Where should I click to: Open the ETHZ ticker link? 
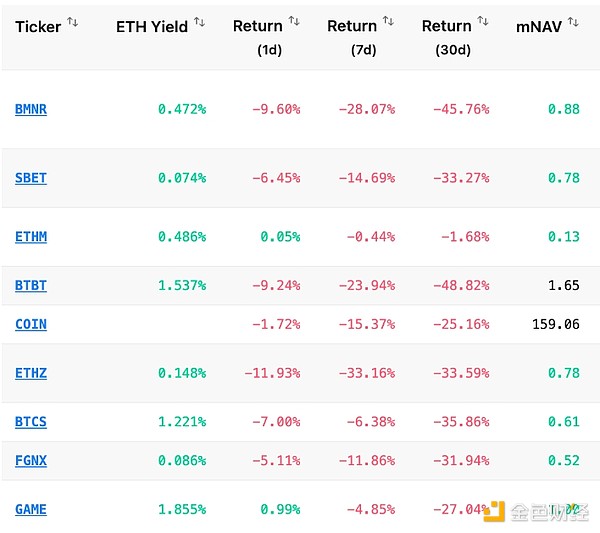[x=31, y=373]
